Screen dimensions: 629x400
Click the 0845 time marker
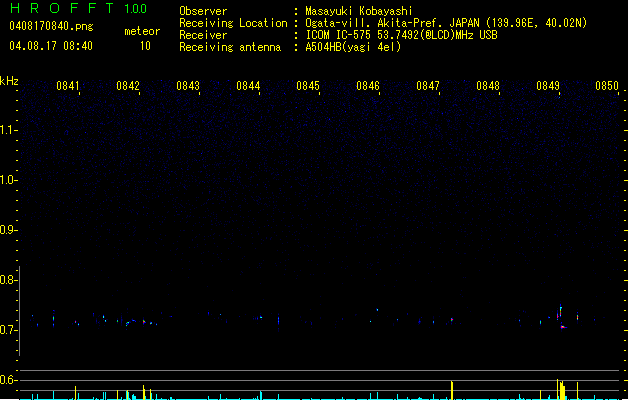(x=308, y=86)
